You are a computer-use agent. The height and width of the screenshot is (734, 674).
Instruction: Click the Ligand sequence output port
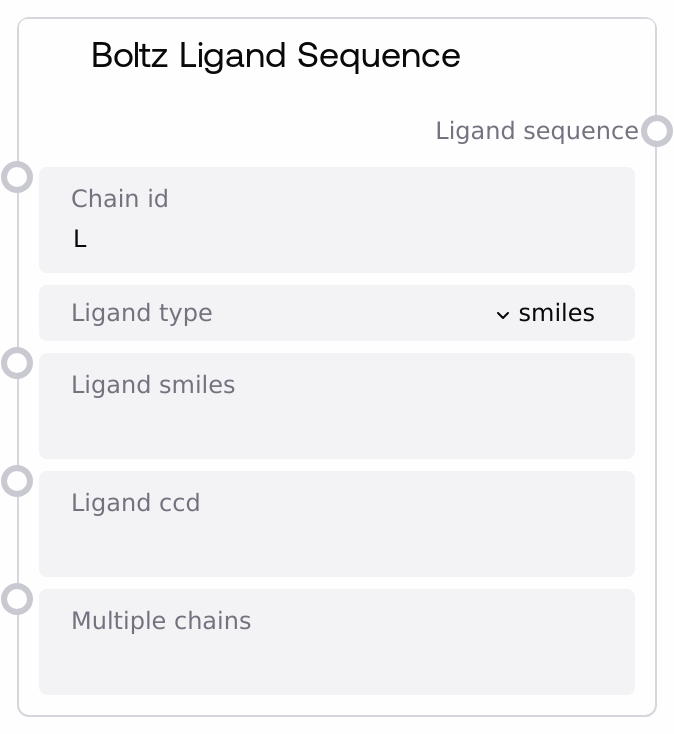click(656, 131)
